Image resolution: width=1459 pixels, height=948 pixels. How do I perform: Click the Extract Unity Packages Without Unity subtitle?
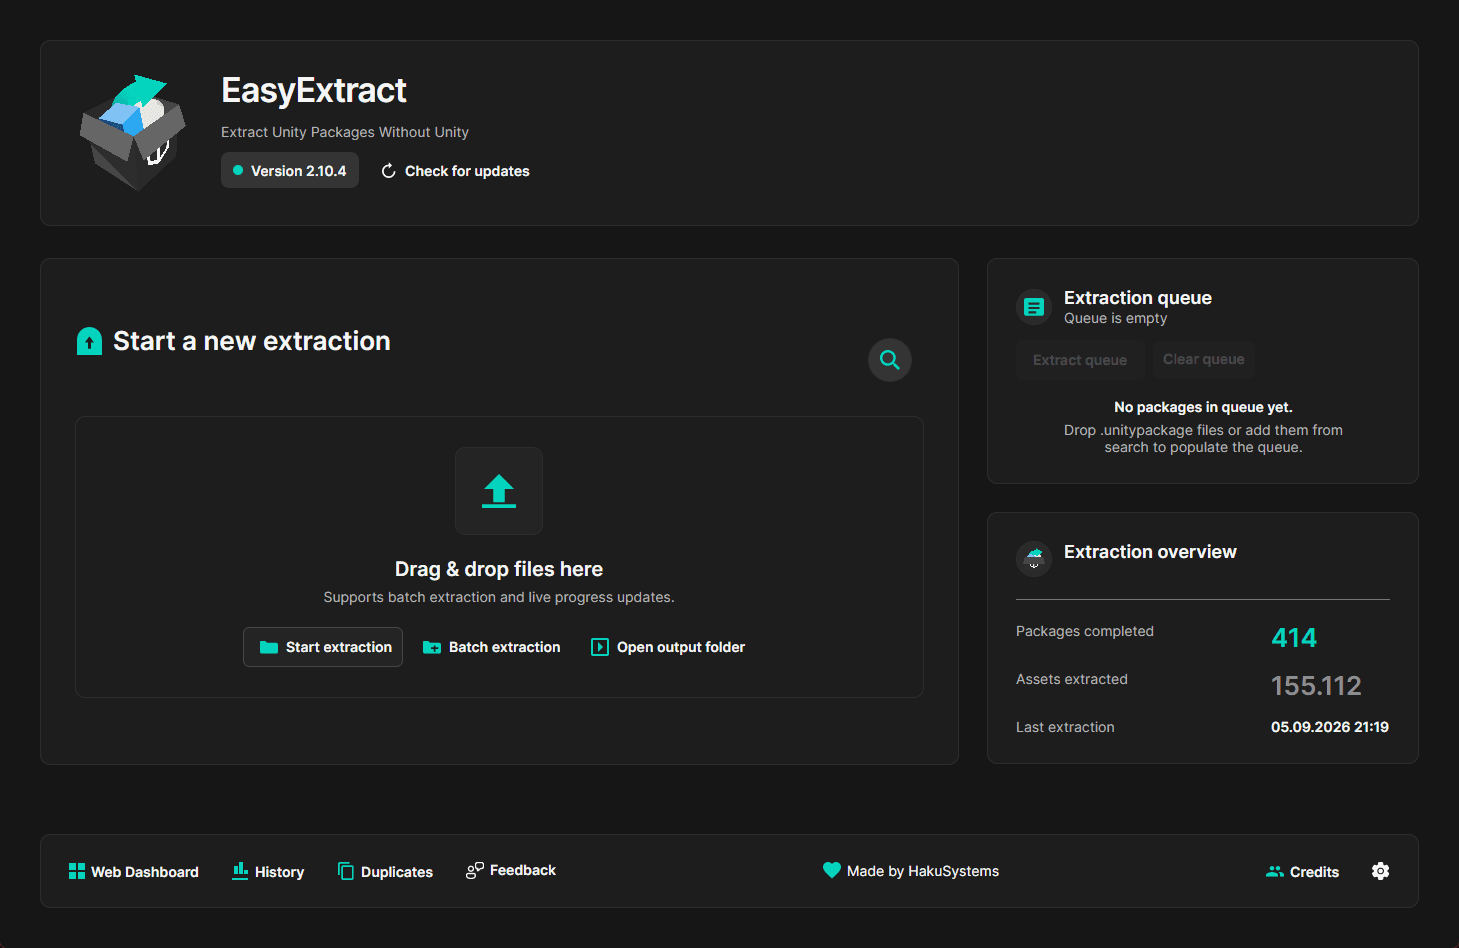click(x=345, y=132)
